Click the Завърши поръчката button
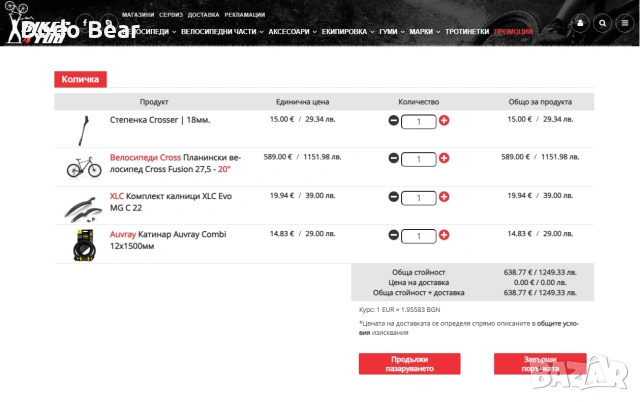Screen dimensions: 640x402 click(x=540, y=364)
